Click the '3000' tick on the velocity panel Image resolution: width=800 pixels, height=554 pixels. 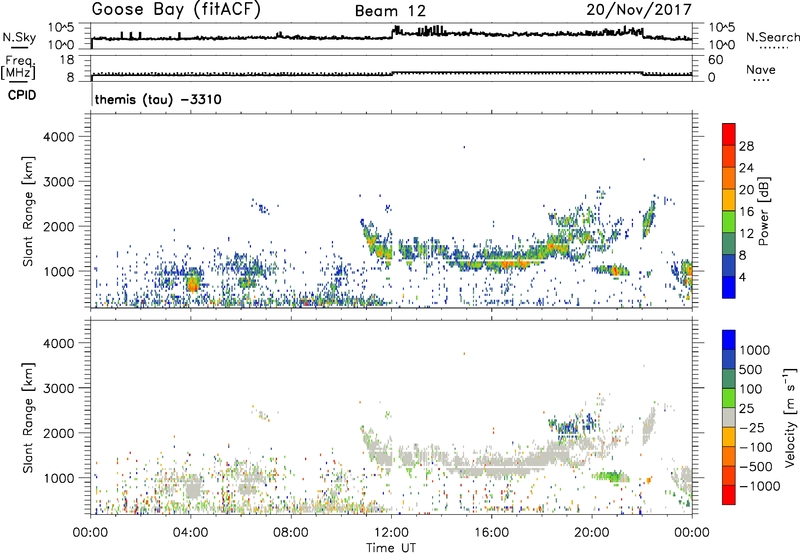point(58,388)
